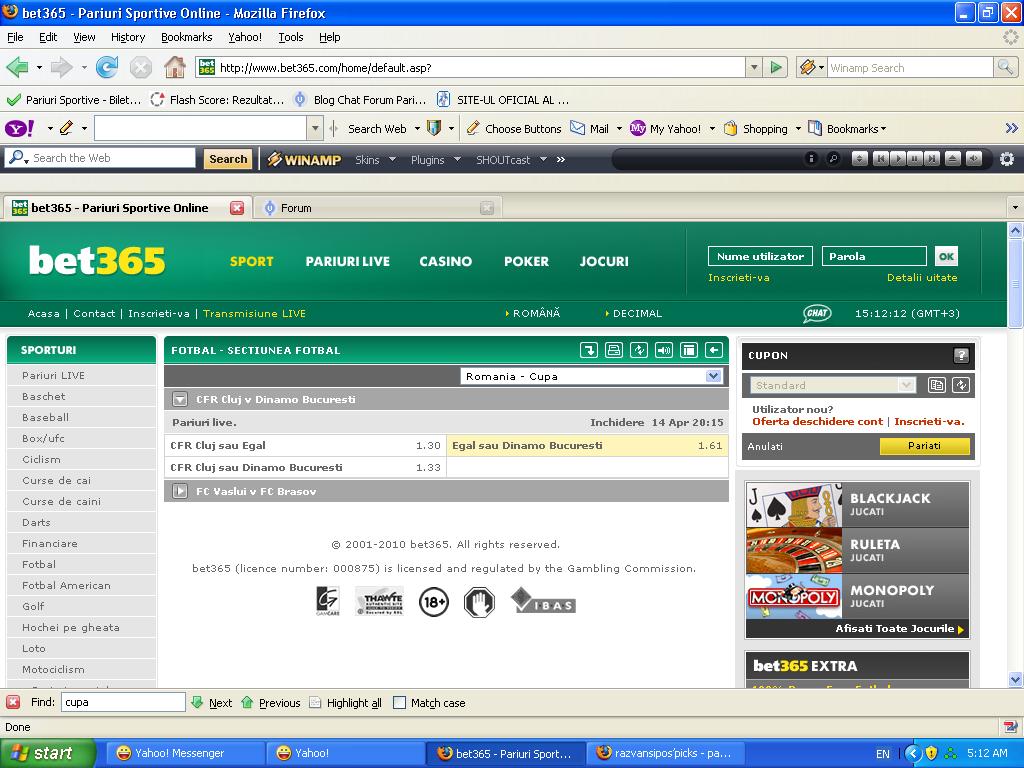Image resolution: width=1024 pixels, height=768 pixels.
Task: Click the coupon refresh icon beside Standard
Action: (x=961, y=385)
